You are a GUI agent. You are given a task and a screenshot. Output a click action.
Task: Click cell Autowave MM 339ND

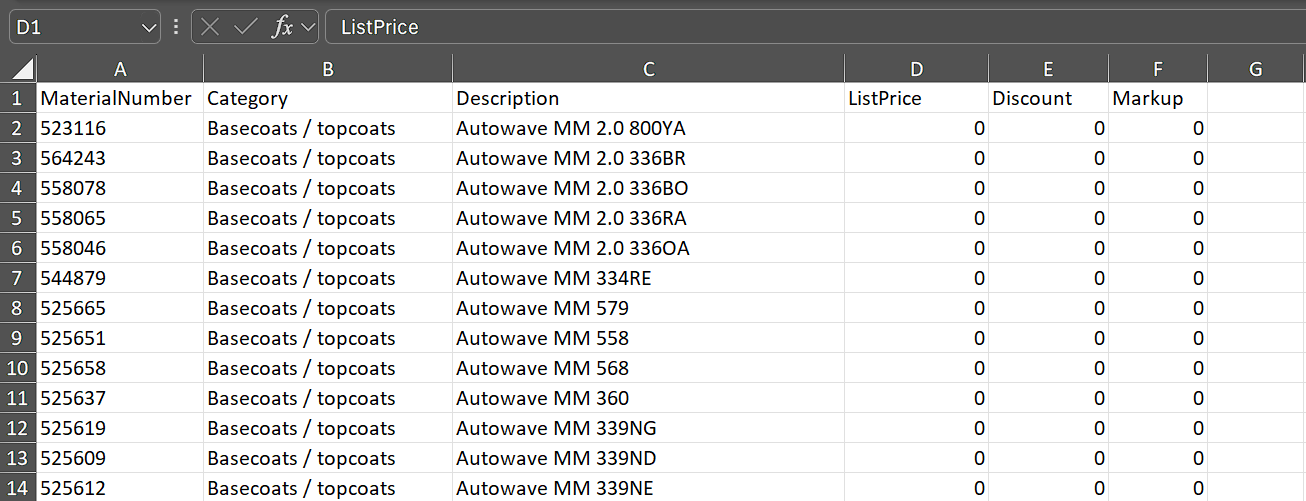[648, 458]
